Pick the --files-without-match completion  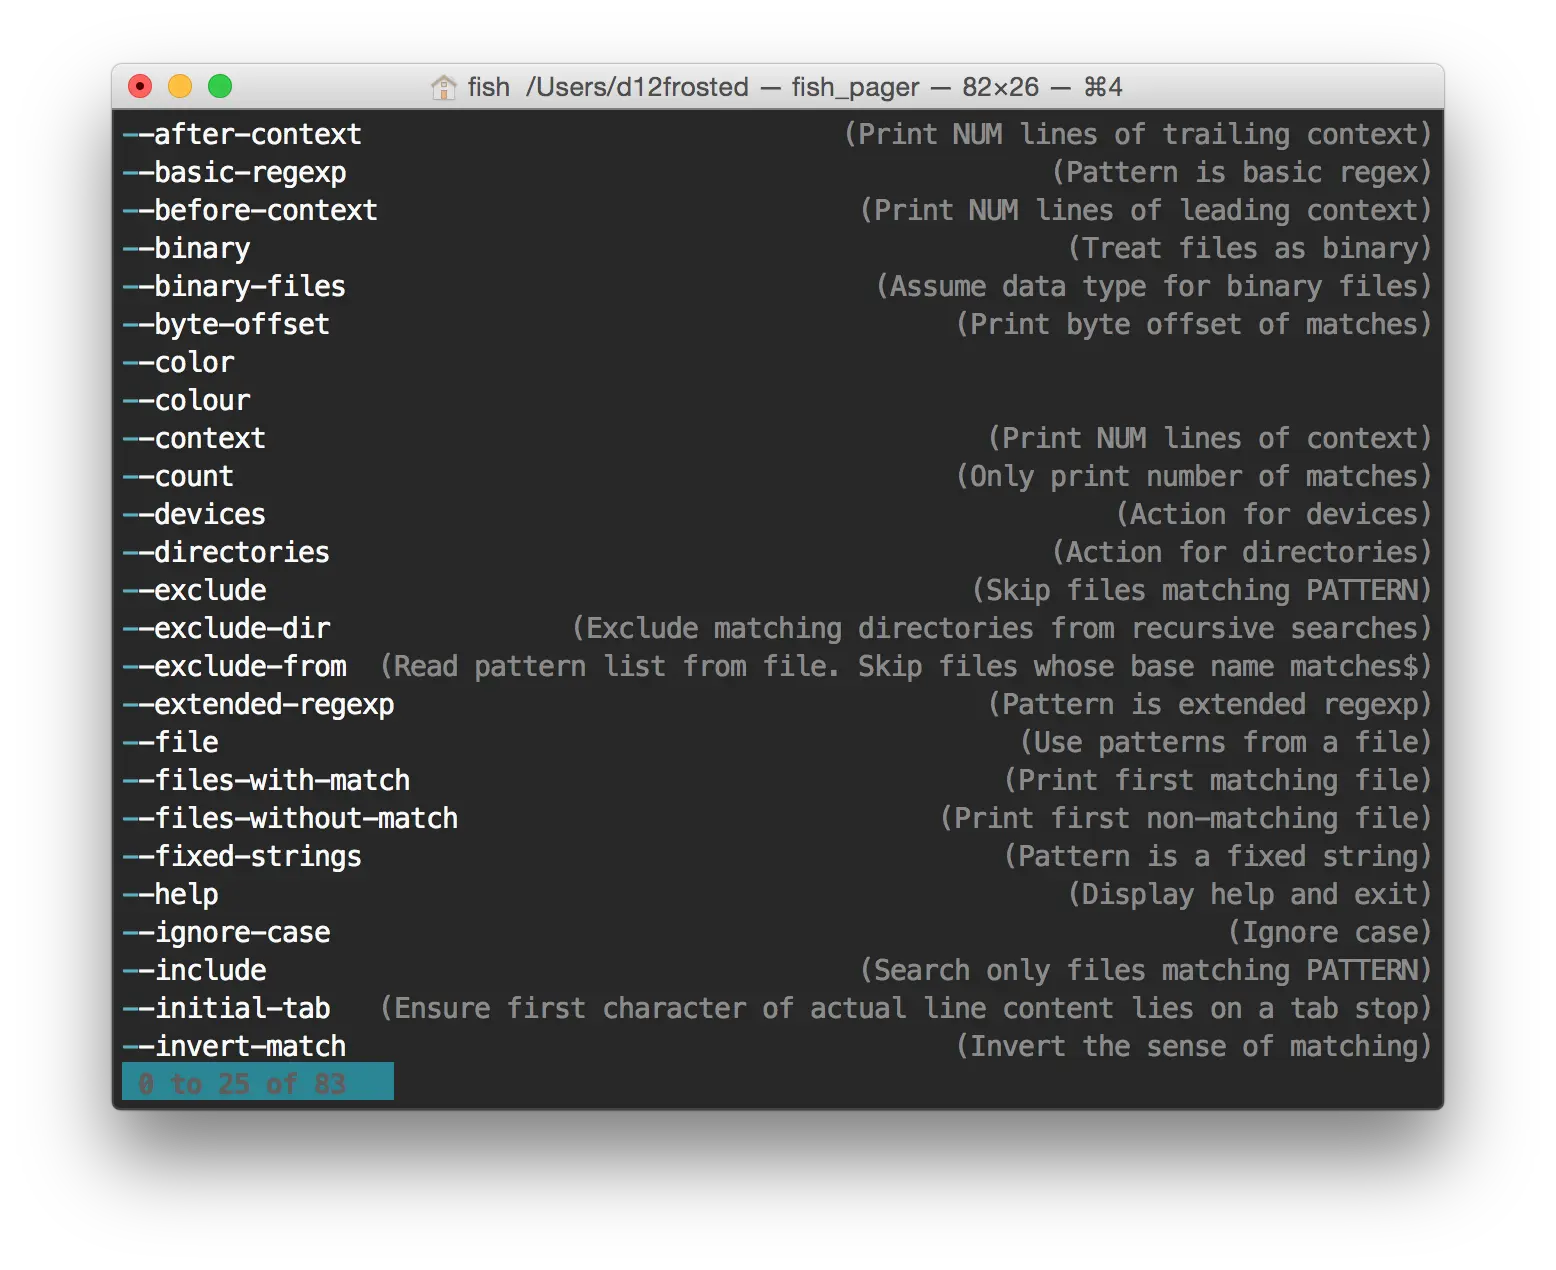(x=291, y=819)
